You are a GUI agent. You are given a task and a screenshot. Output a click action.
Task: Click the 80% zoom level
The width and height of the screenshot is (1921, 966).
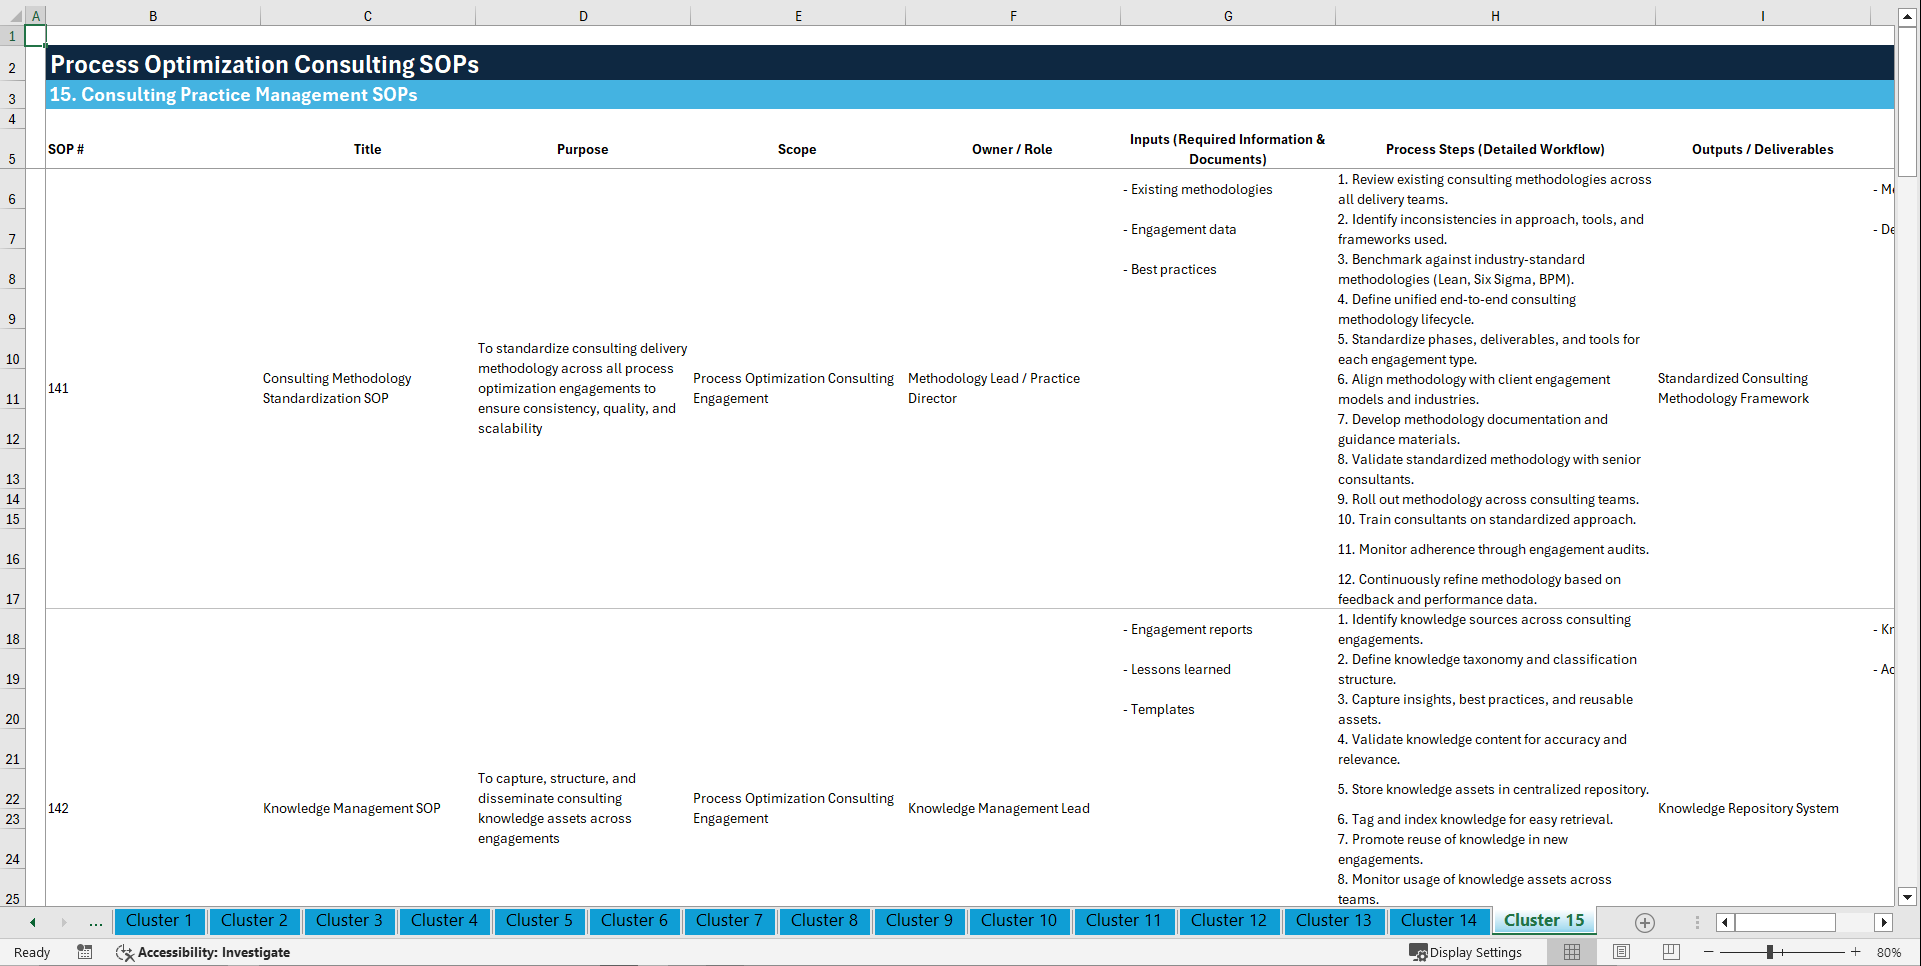(x=1889, y=952)
